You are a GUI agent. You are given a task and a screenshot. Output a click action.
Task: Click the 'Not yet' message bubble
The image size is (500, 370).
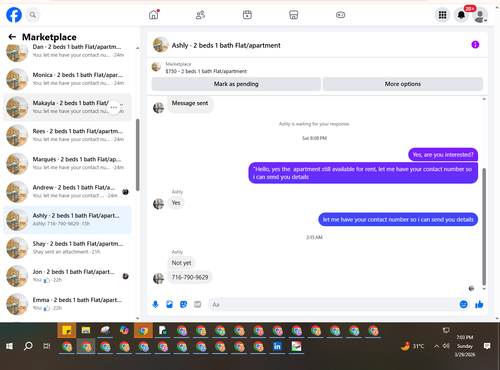(181, 263)
